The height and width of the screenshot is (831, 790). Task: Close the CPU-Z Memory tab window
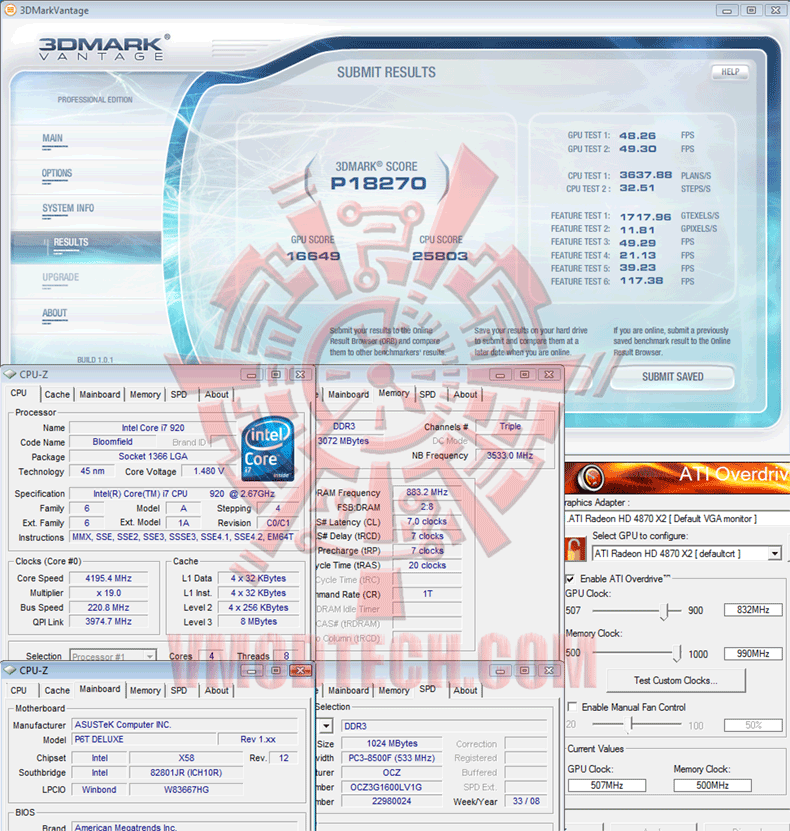(x=549, y=375)
